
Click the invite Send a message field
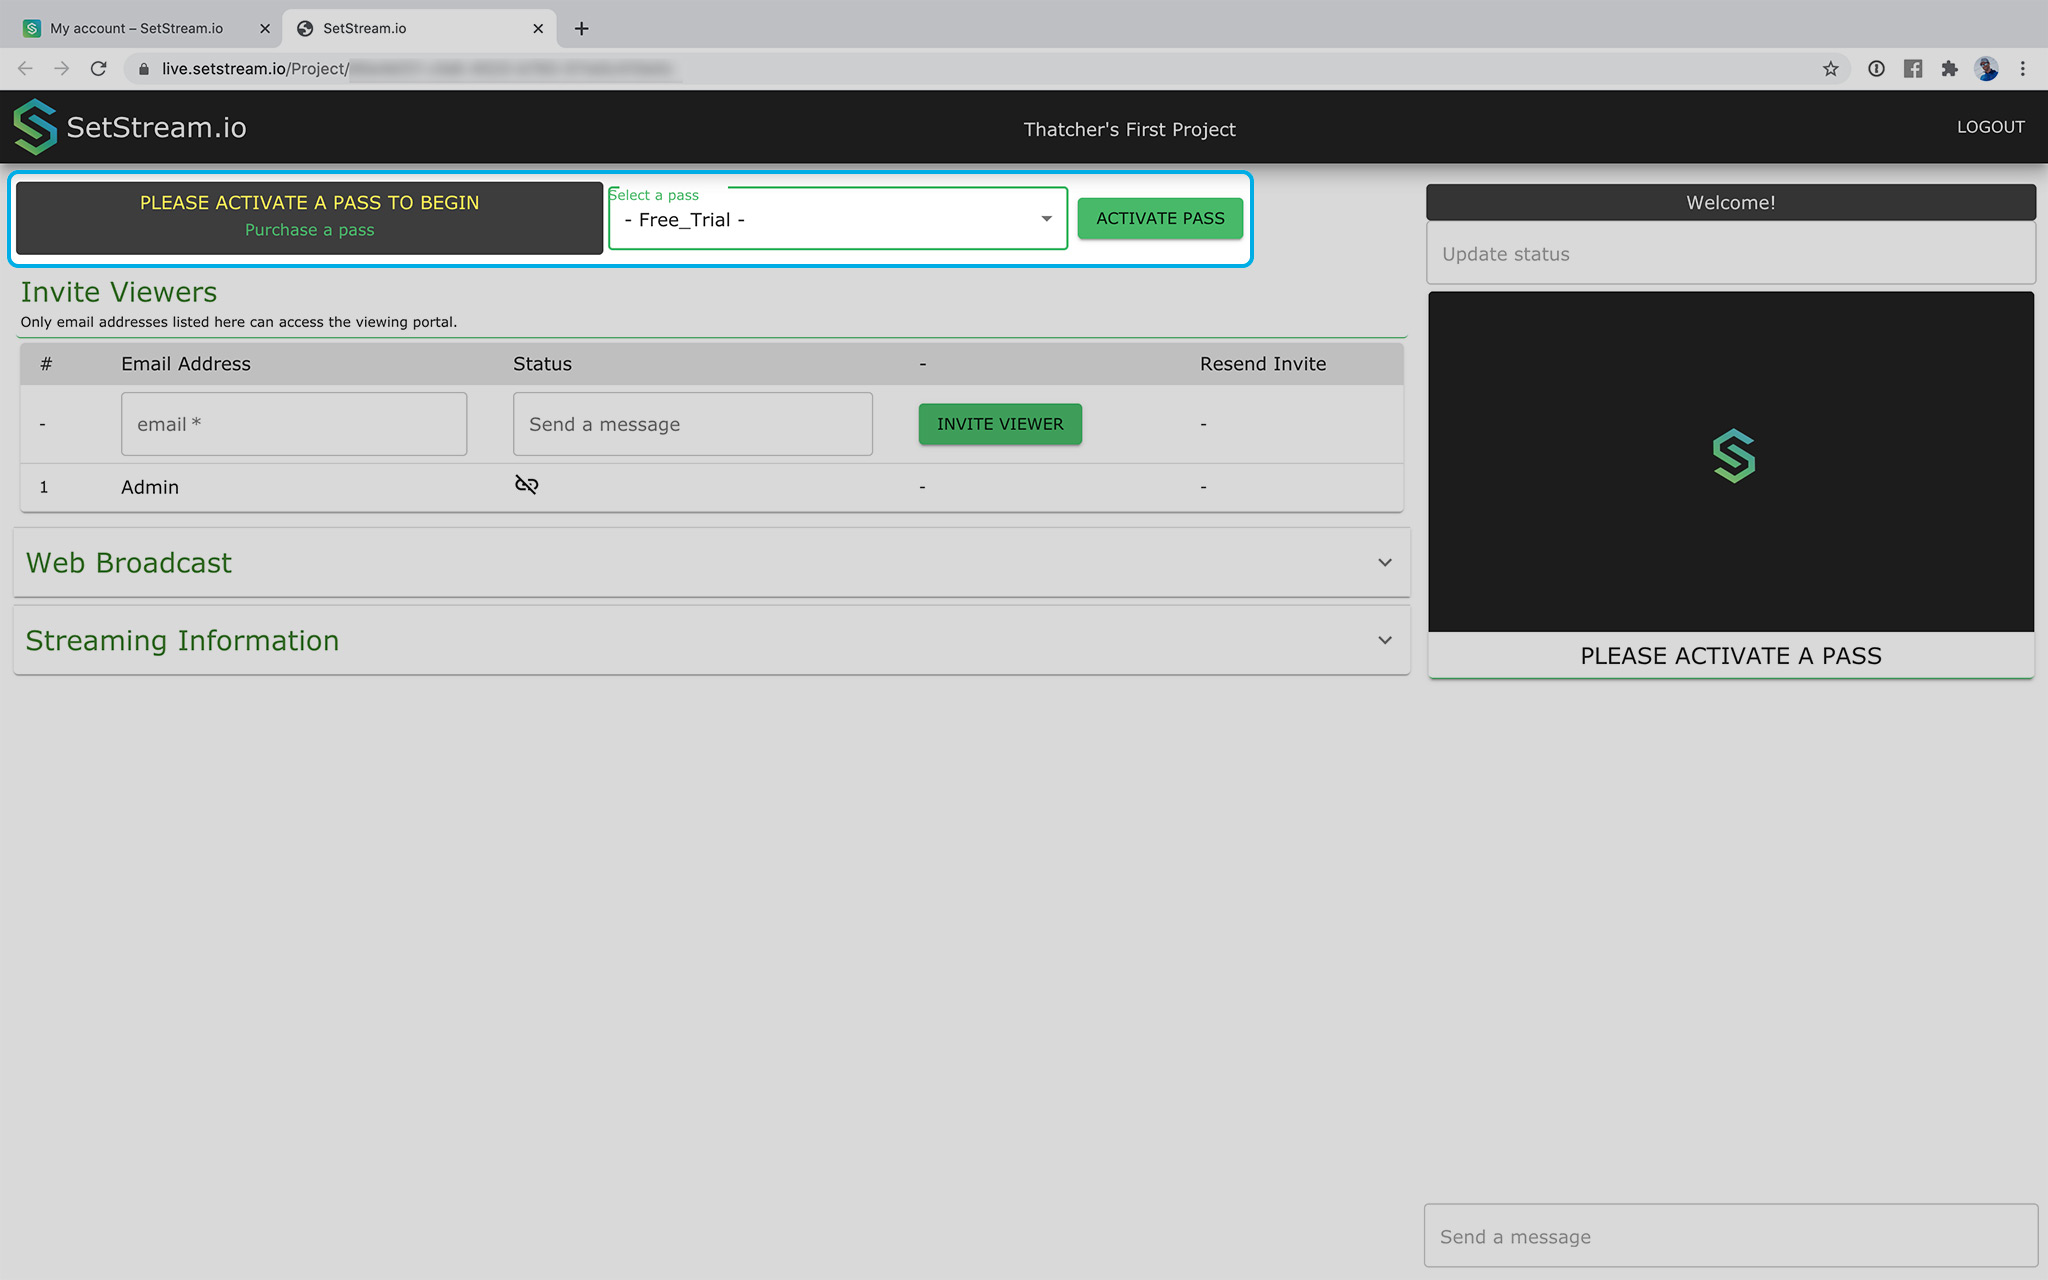tap(693, 424)
